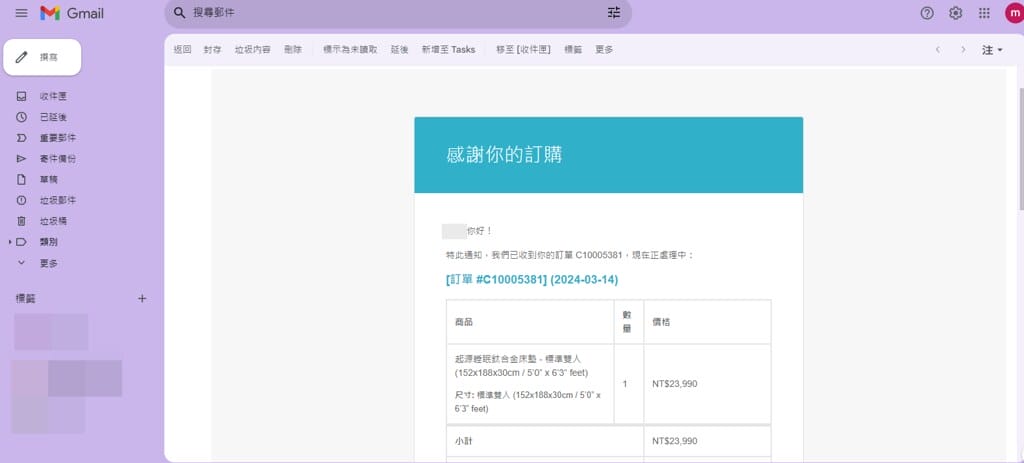Open the 重要郵件 important folder
1024x463 pixels.
coord(57,138)
